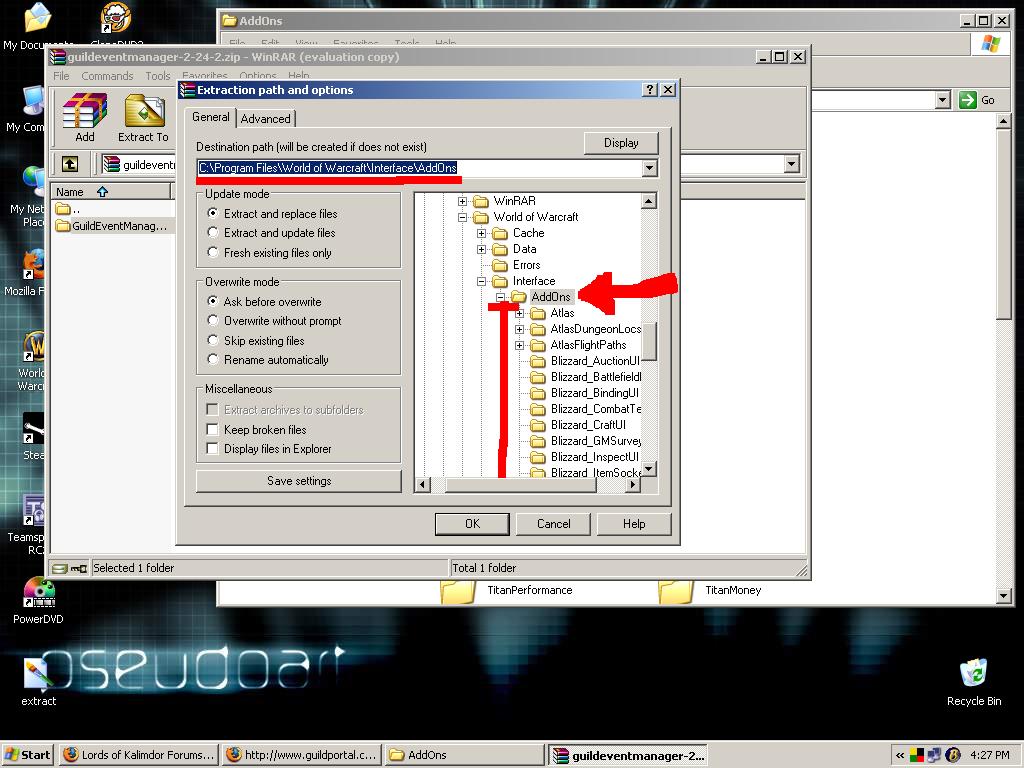Switch to the General tab
This screenshot has height=768, width=1024.
210,117
